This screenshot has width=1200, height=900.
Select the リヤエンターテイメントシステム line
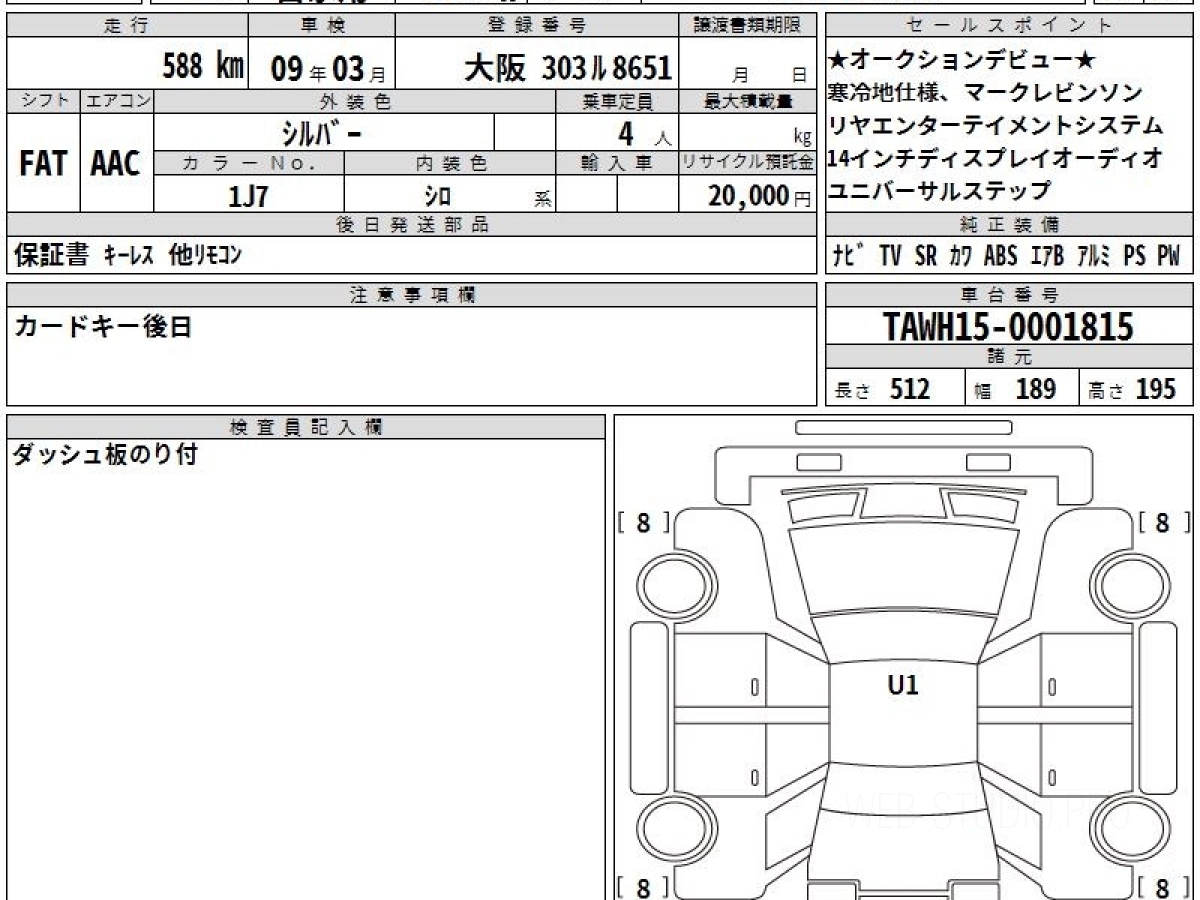pos(996,125)
